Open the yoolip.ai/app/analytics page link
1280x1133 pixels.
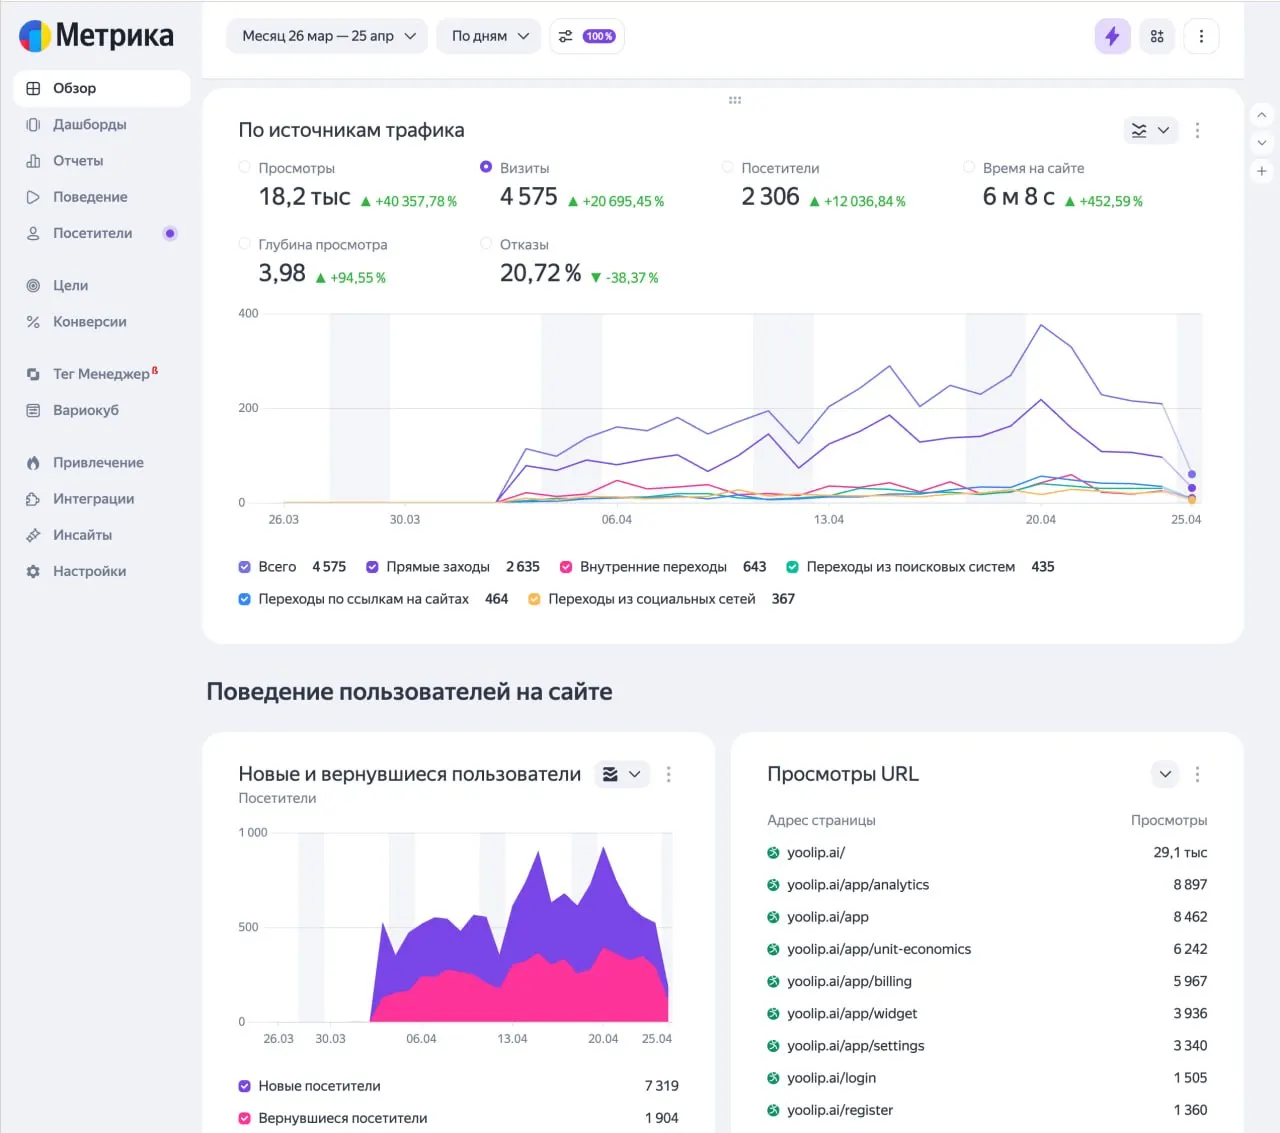858,885
